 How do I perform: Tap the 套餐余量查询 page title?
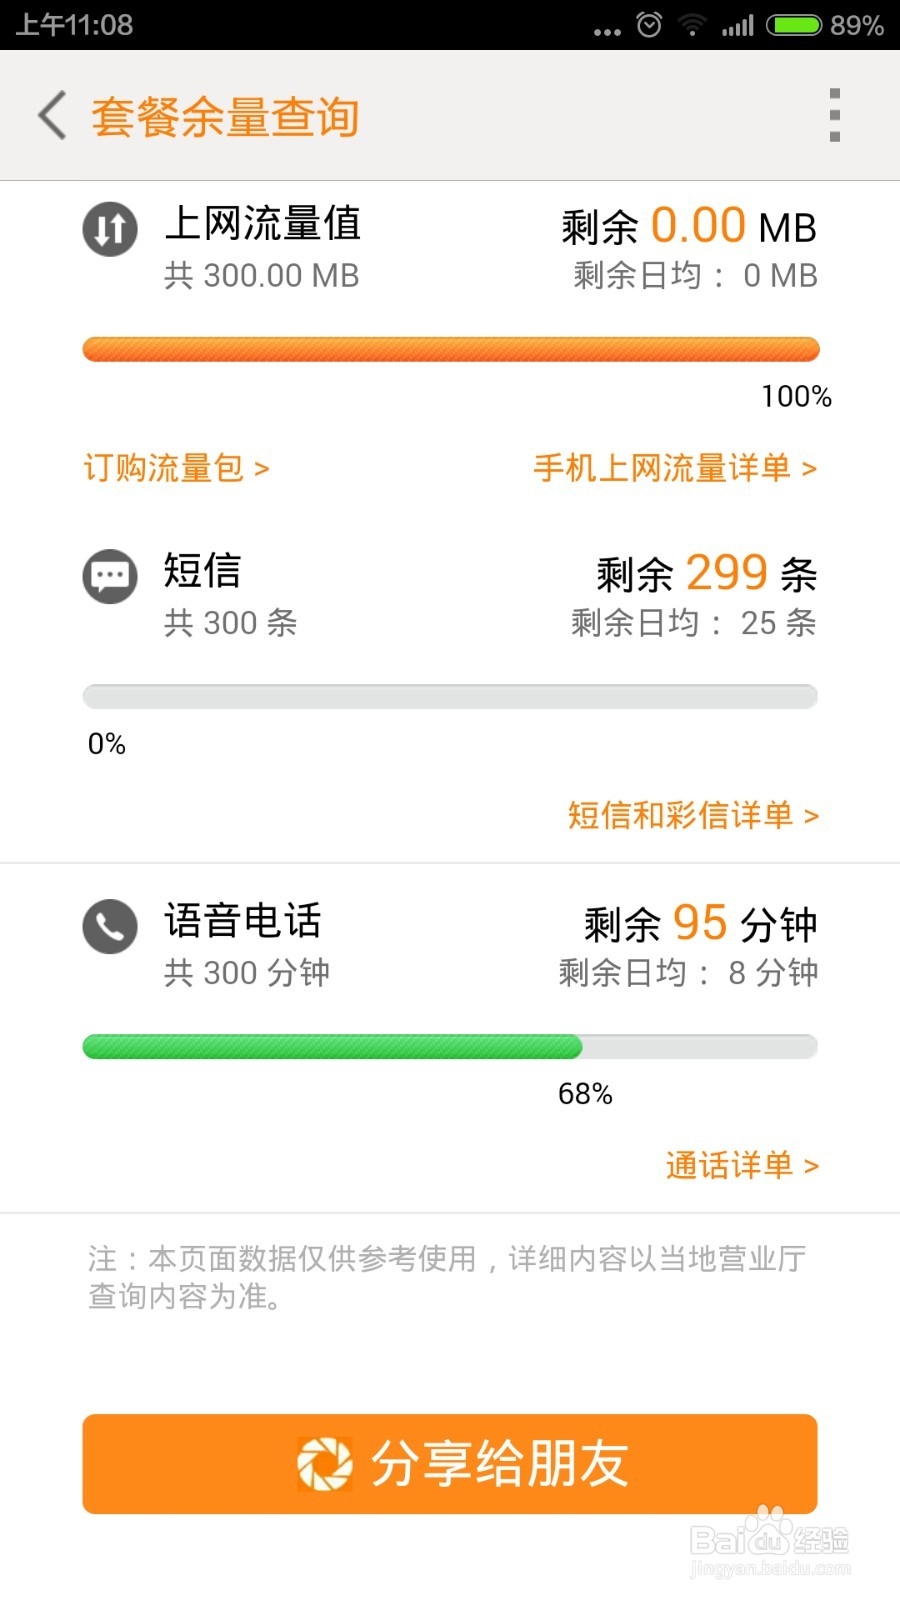[225, 116]
